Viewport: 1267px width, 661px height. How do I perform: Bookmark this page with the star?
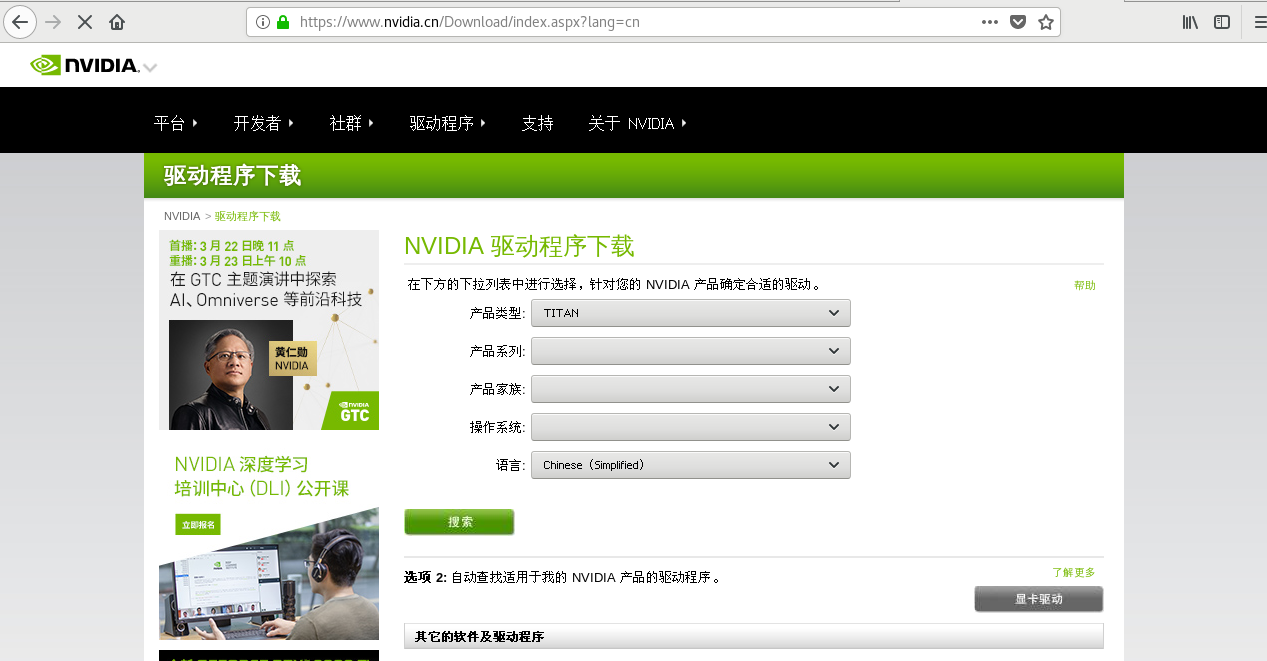click(x=1045, y=21)
